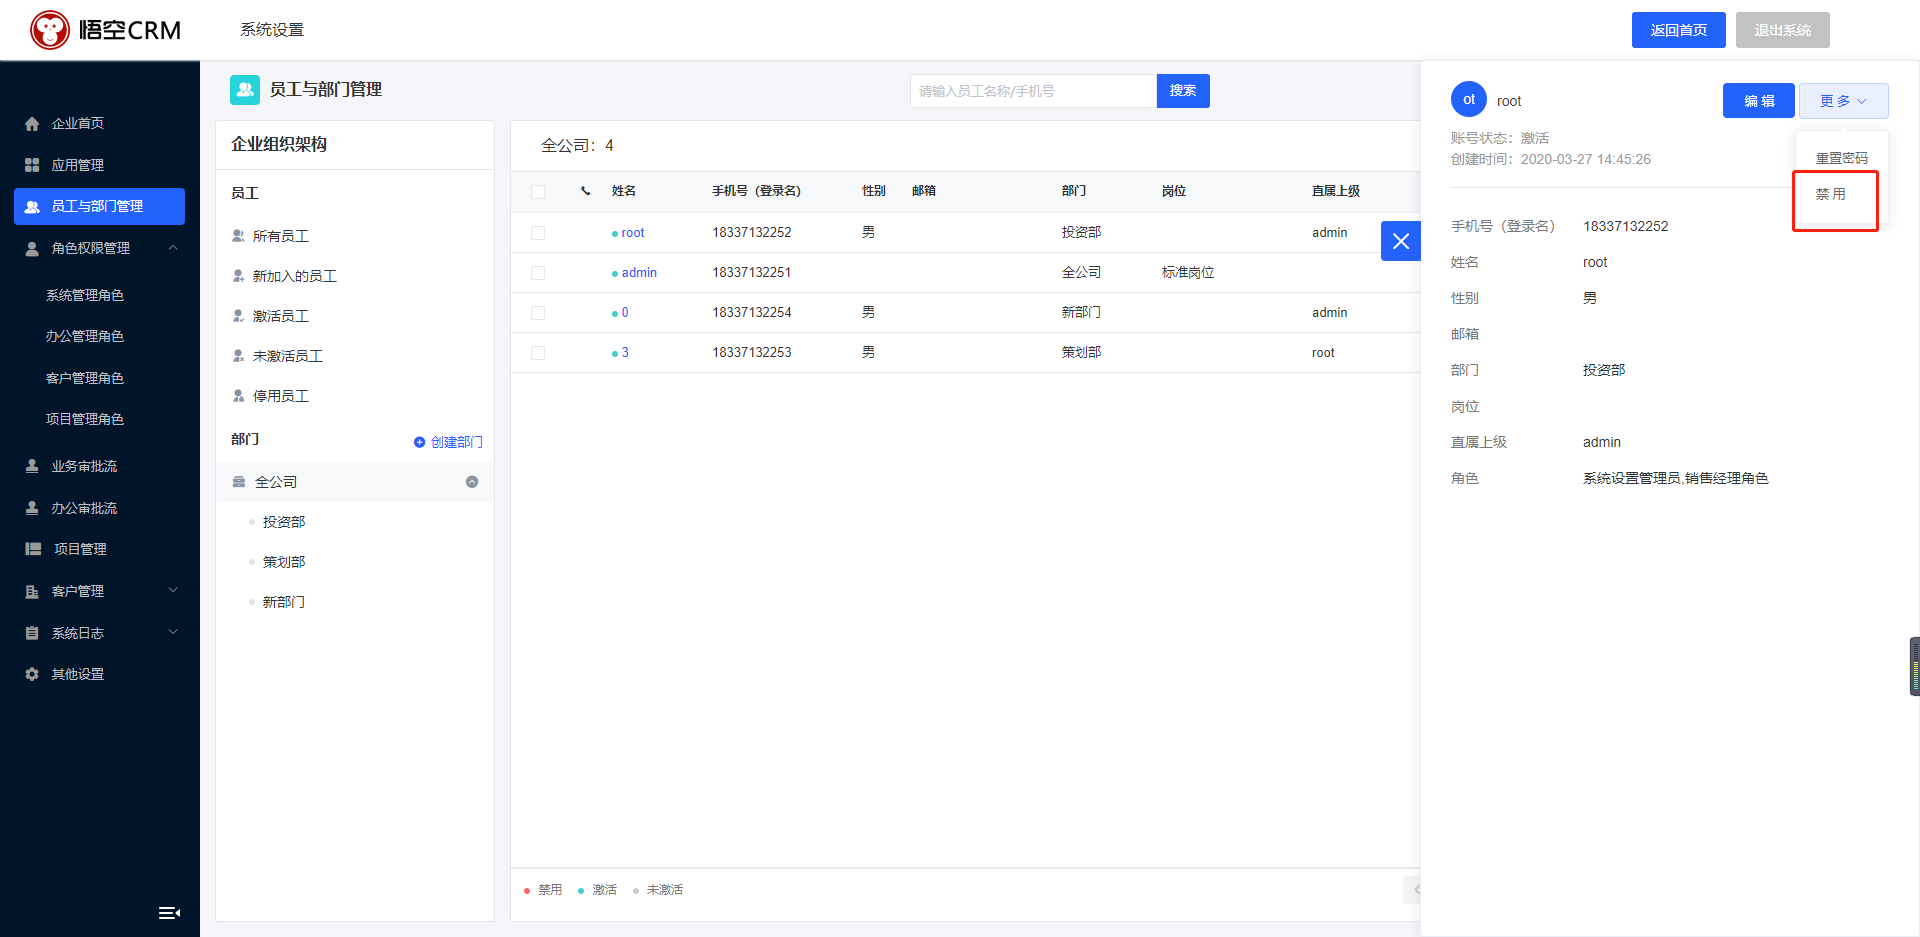The image size is (1920, 937).
Task: Click the 停用员工 person icon
Action: tap(238, 396)
